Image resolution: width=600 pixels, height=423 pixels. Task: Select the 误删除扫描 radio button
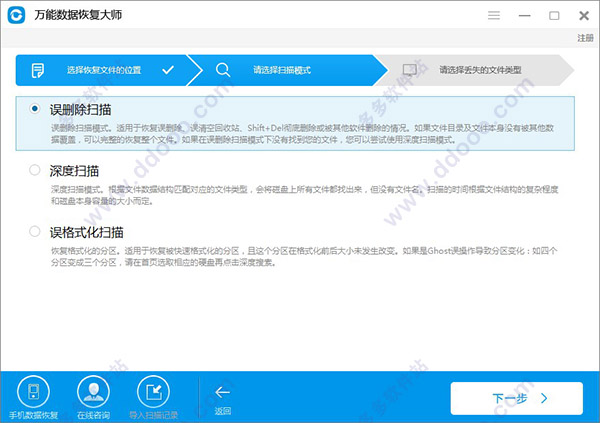pyautogui.click(x=34, y=109)
